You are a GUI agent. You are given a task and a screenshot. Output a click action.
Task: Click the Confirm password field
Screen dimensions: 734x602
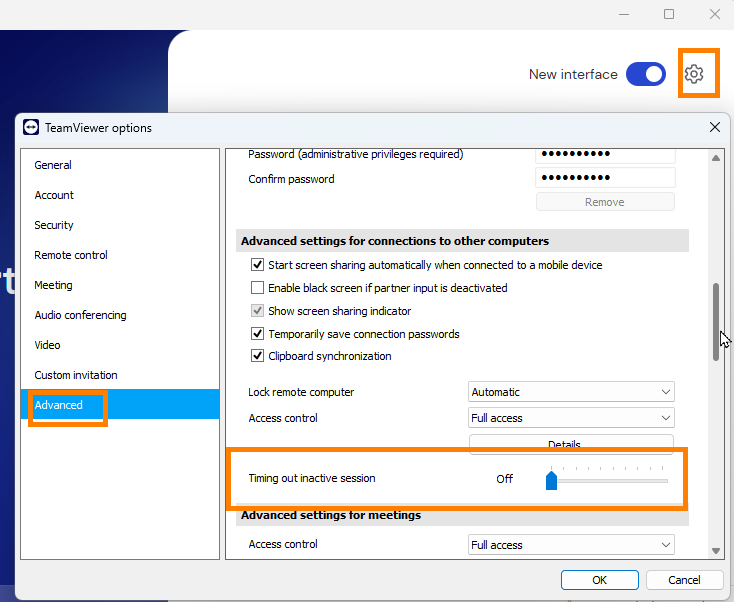(605, 177)
